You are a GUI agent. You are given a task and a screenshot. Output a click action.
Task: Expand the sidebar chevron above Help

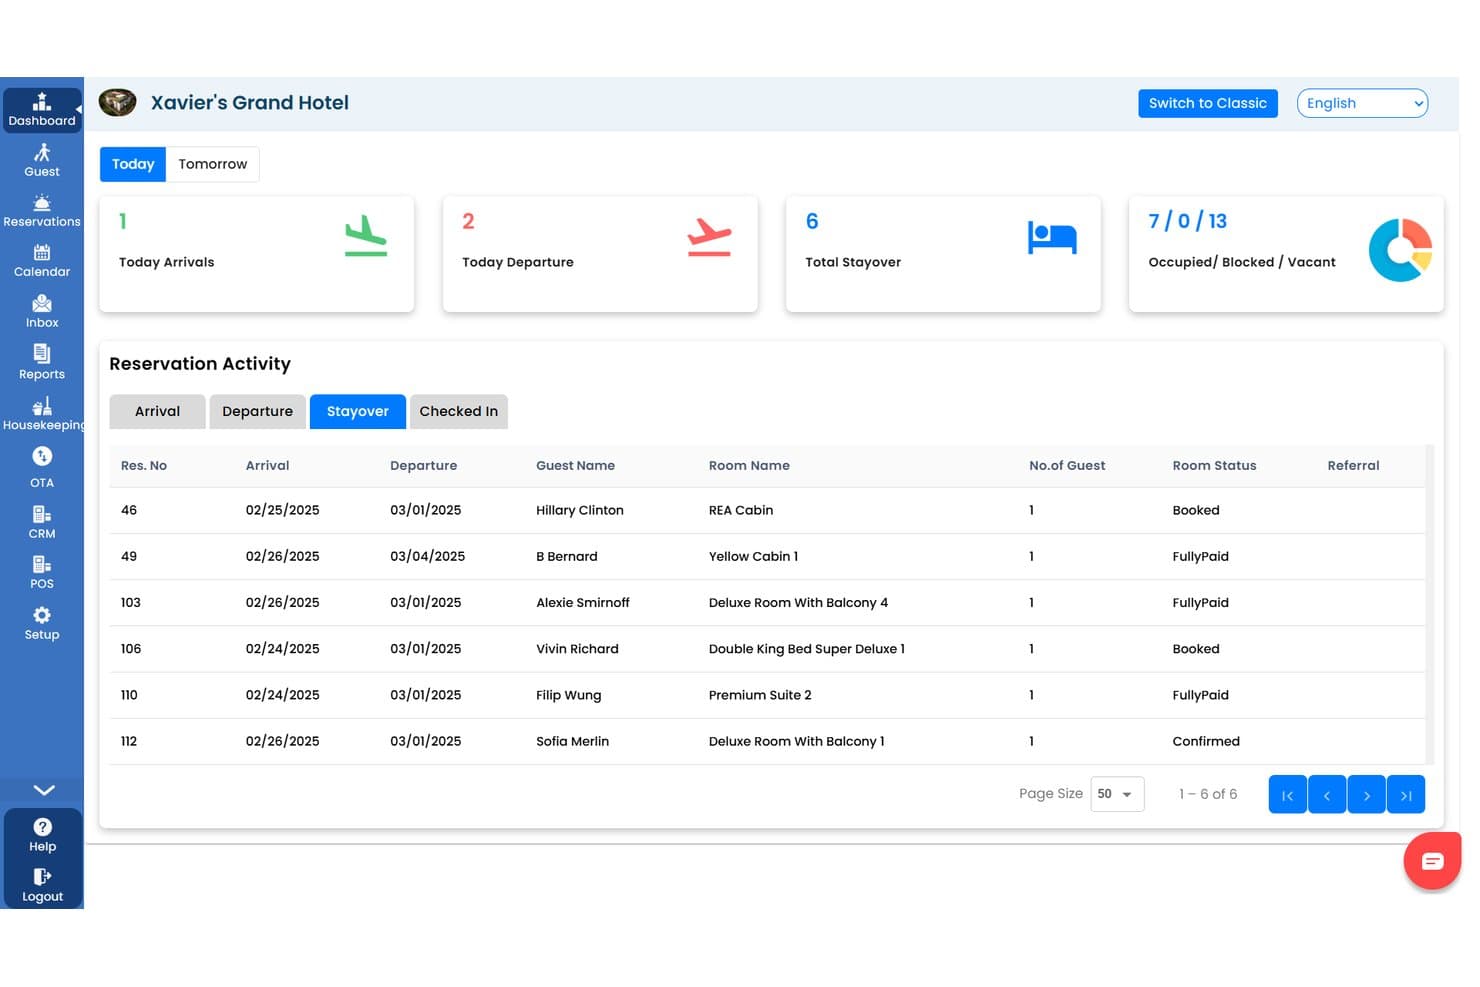[43, 790]
